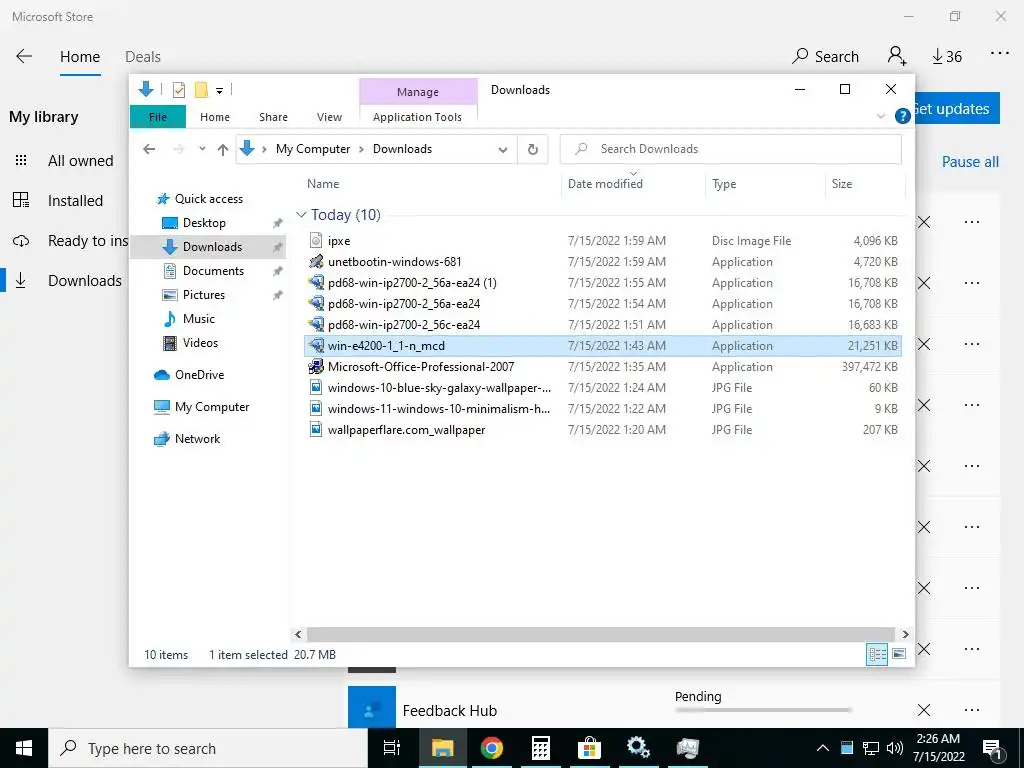This screenshot has height=768, width=1024.
Task: Select Network in the navigation pane
Action: 197,439
